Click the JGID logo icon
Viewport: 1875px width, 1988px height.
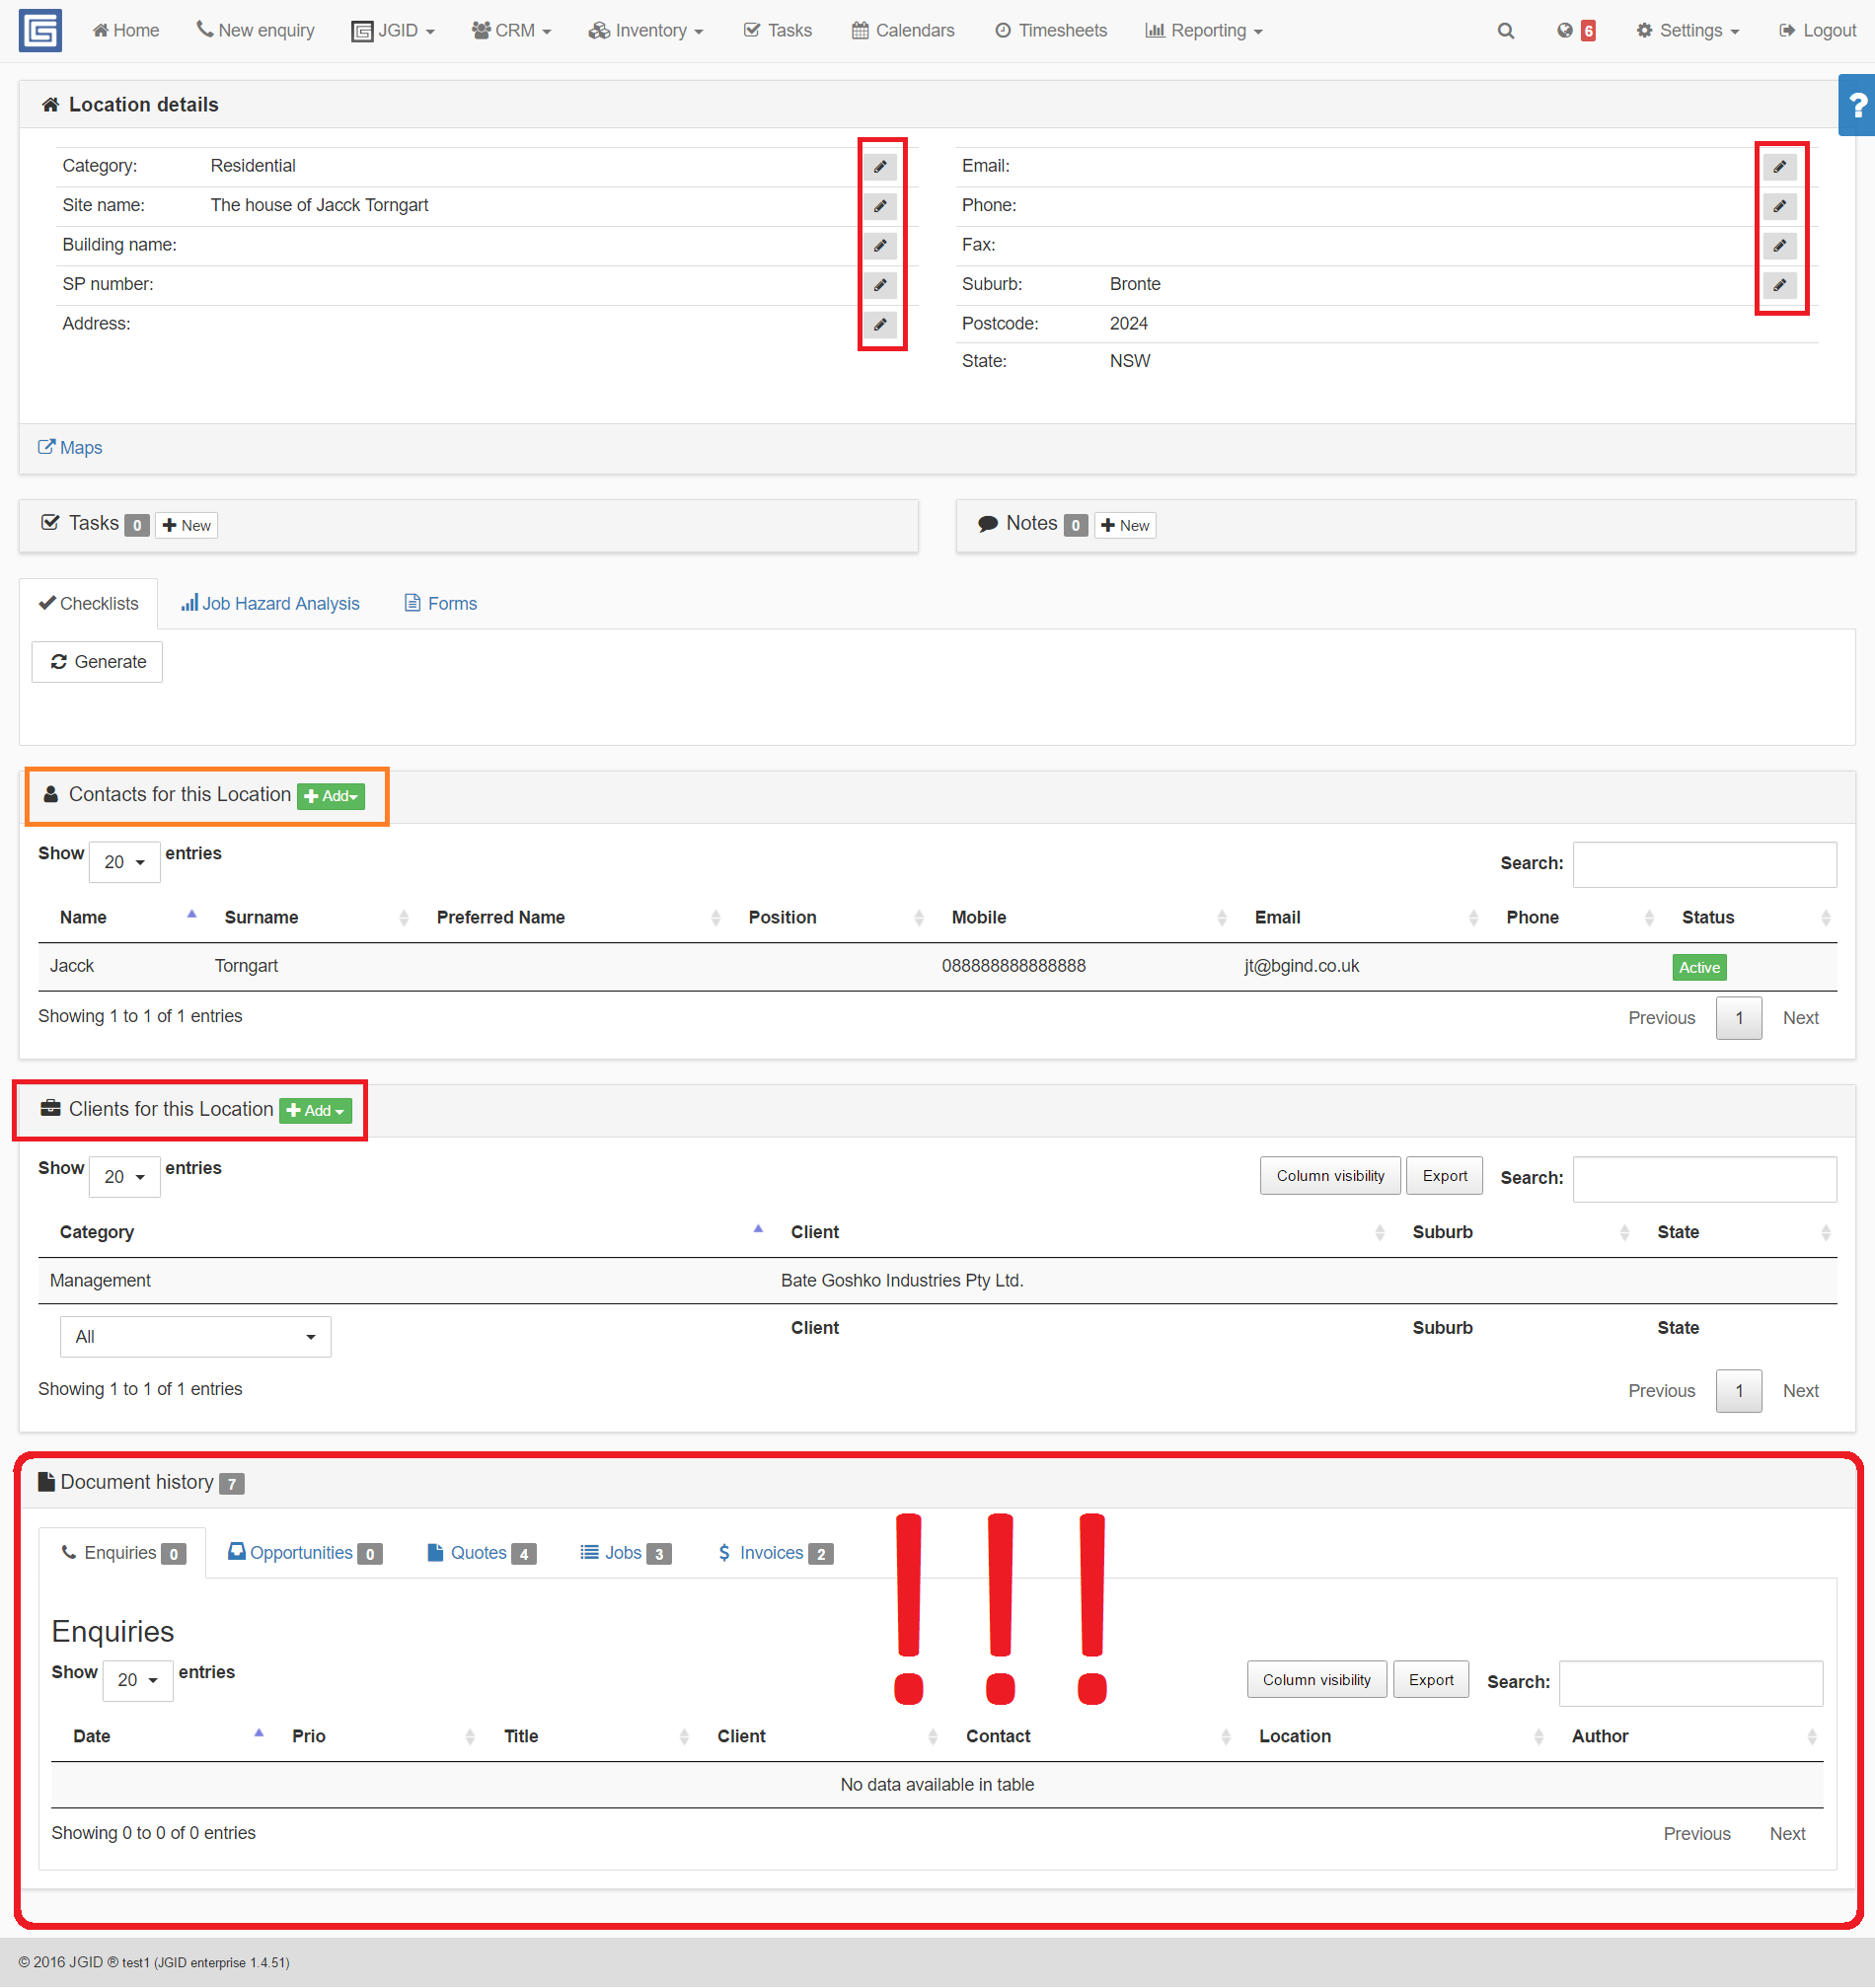pos(40,30)
